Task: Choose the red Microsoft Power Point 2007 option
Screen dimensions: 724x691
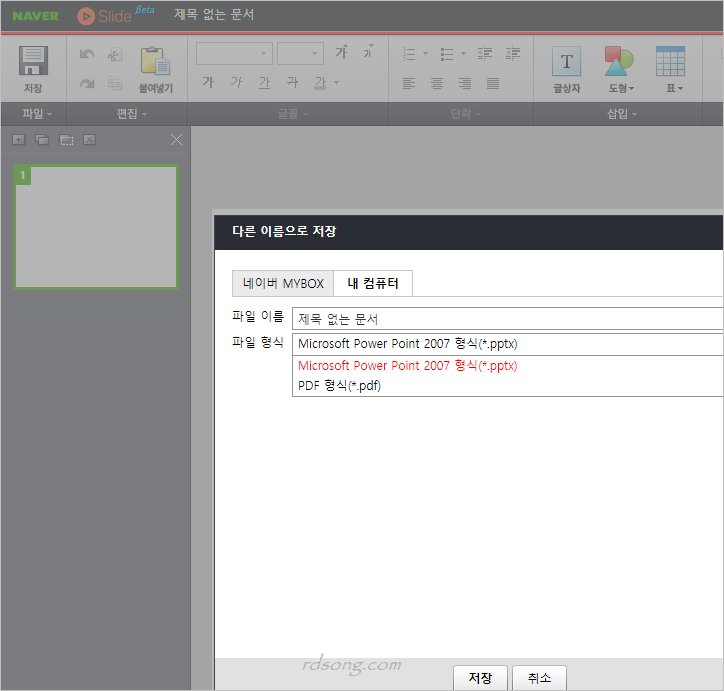Action: tap(407, 366)
